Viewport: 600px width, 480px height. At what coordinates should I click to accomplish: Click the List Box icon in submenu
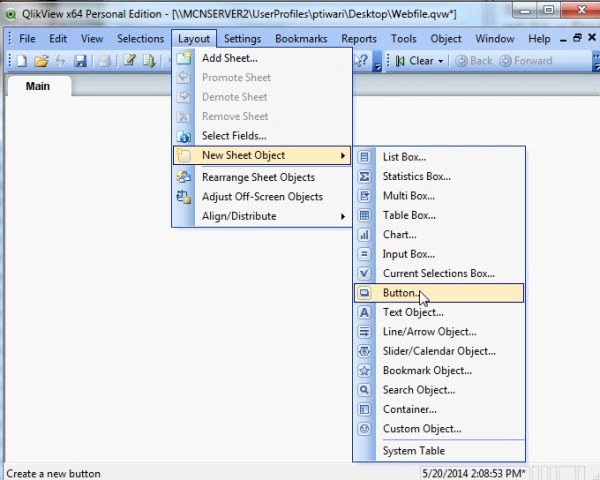(x=364, y=157)
